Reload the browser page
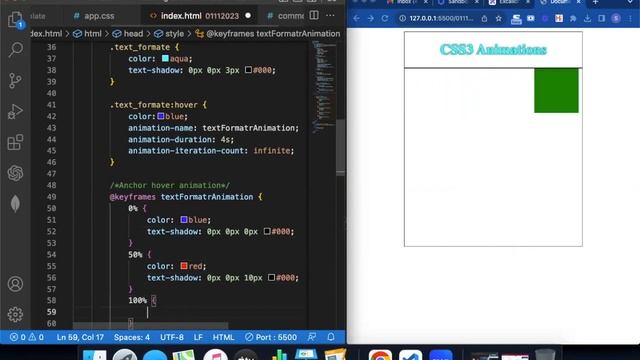Viewport: 640px width, 360px height. click(x=385, y=18)
